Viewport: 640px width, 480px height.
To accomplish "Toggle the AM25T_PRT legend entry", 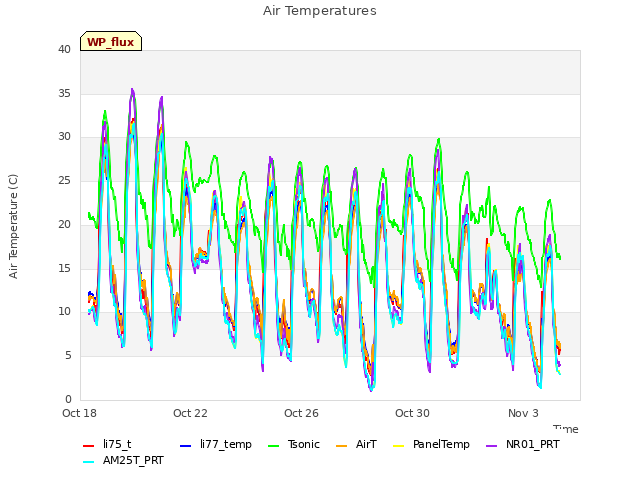I will pyautogui.click(x=123, y=460).
